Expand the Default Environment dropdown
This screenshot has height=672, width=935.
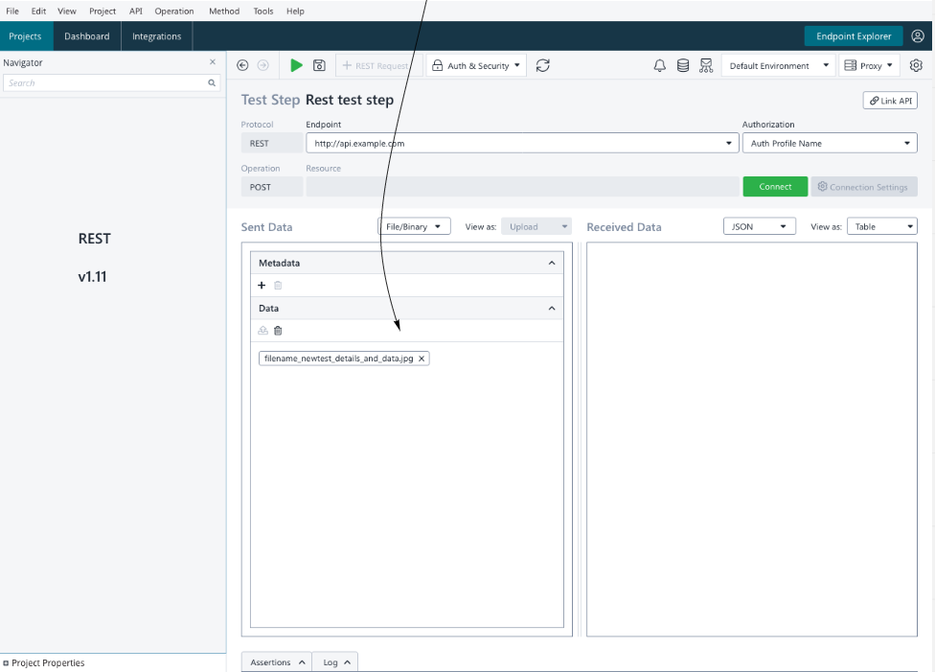[778, 66]
